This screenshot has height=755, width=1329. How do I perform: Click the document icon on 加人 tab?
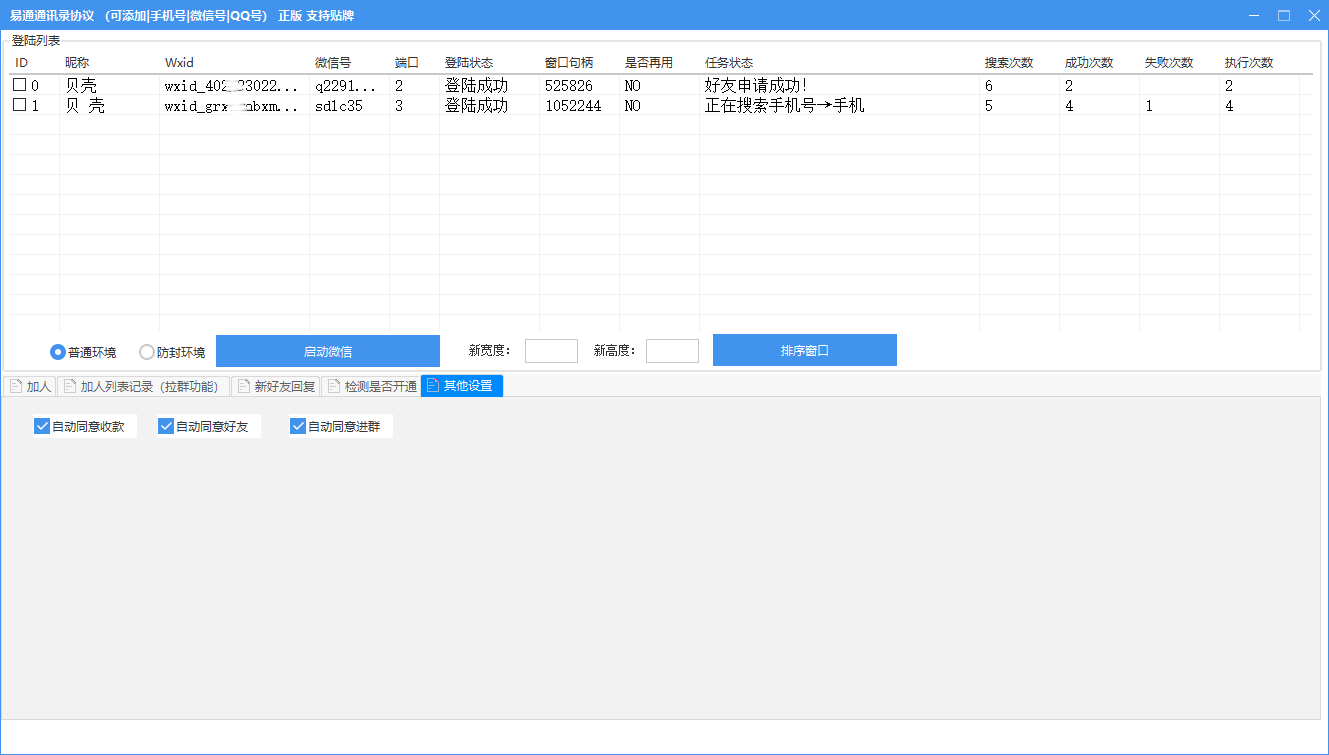point(15,386)
